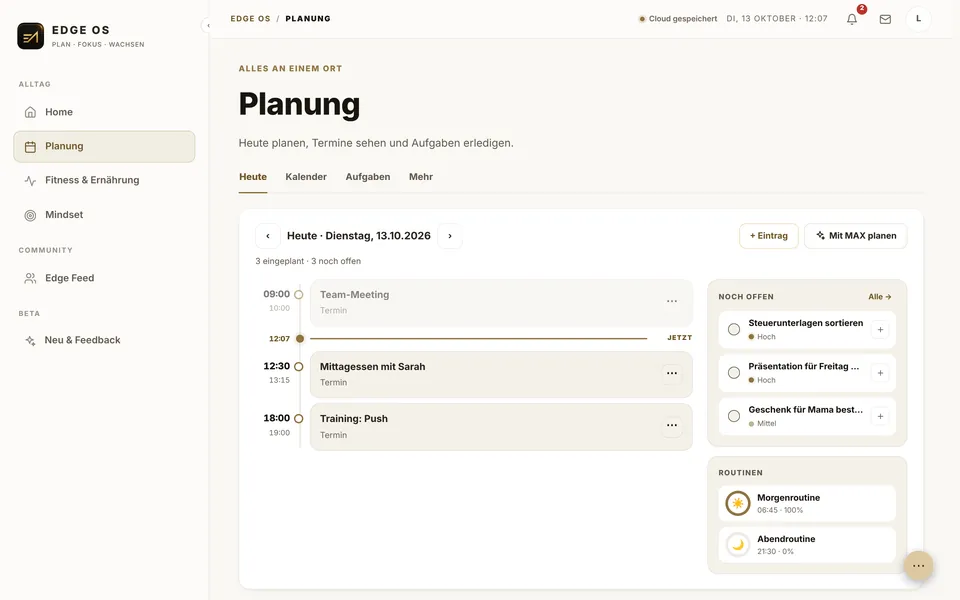Go to next day with right chevron
This screenshot has width=960, height=600.
click(450, 236)
